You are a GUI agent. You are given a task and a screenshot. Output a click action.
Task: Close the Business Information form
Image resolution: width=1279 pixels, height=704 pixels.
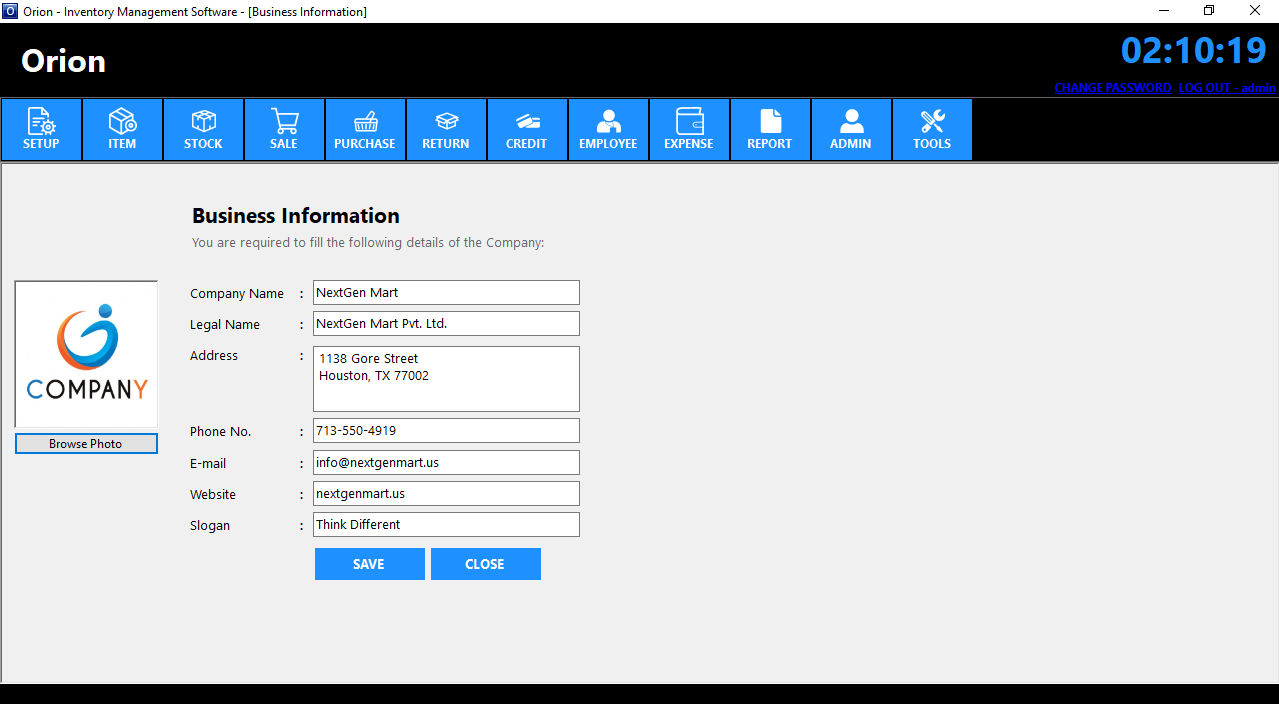pyautogui.click(x=485, y=563)
